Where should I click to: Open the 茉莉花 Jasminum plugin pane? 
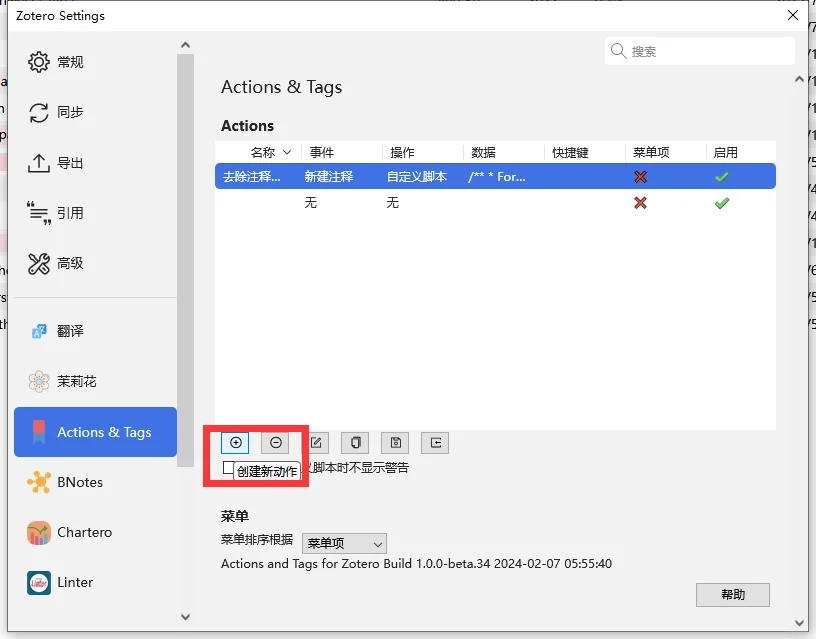[95, 381]
